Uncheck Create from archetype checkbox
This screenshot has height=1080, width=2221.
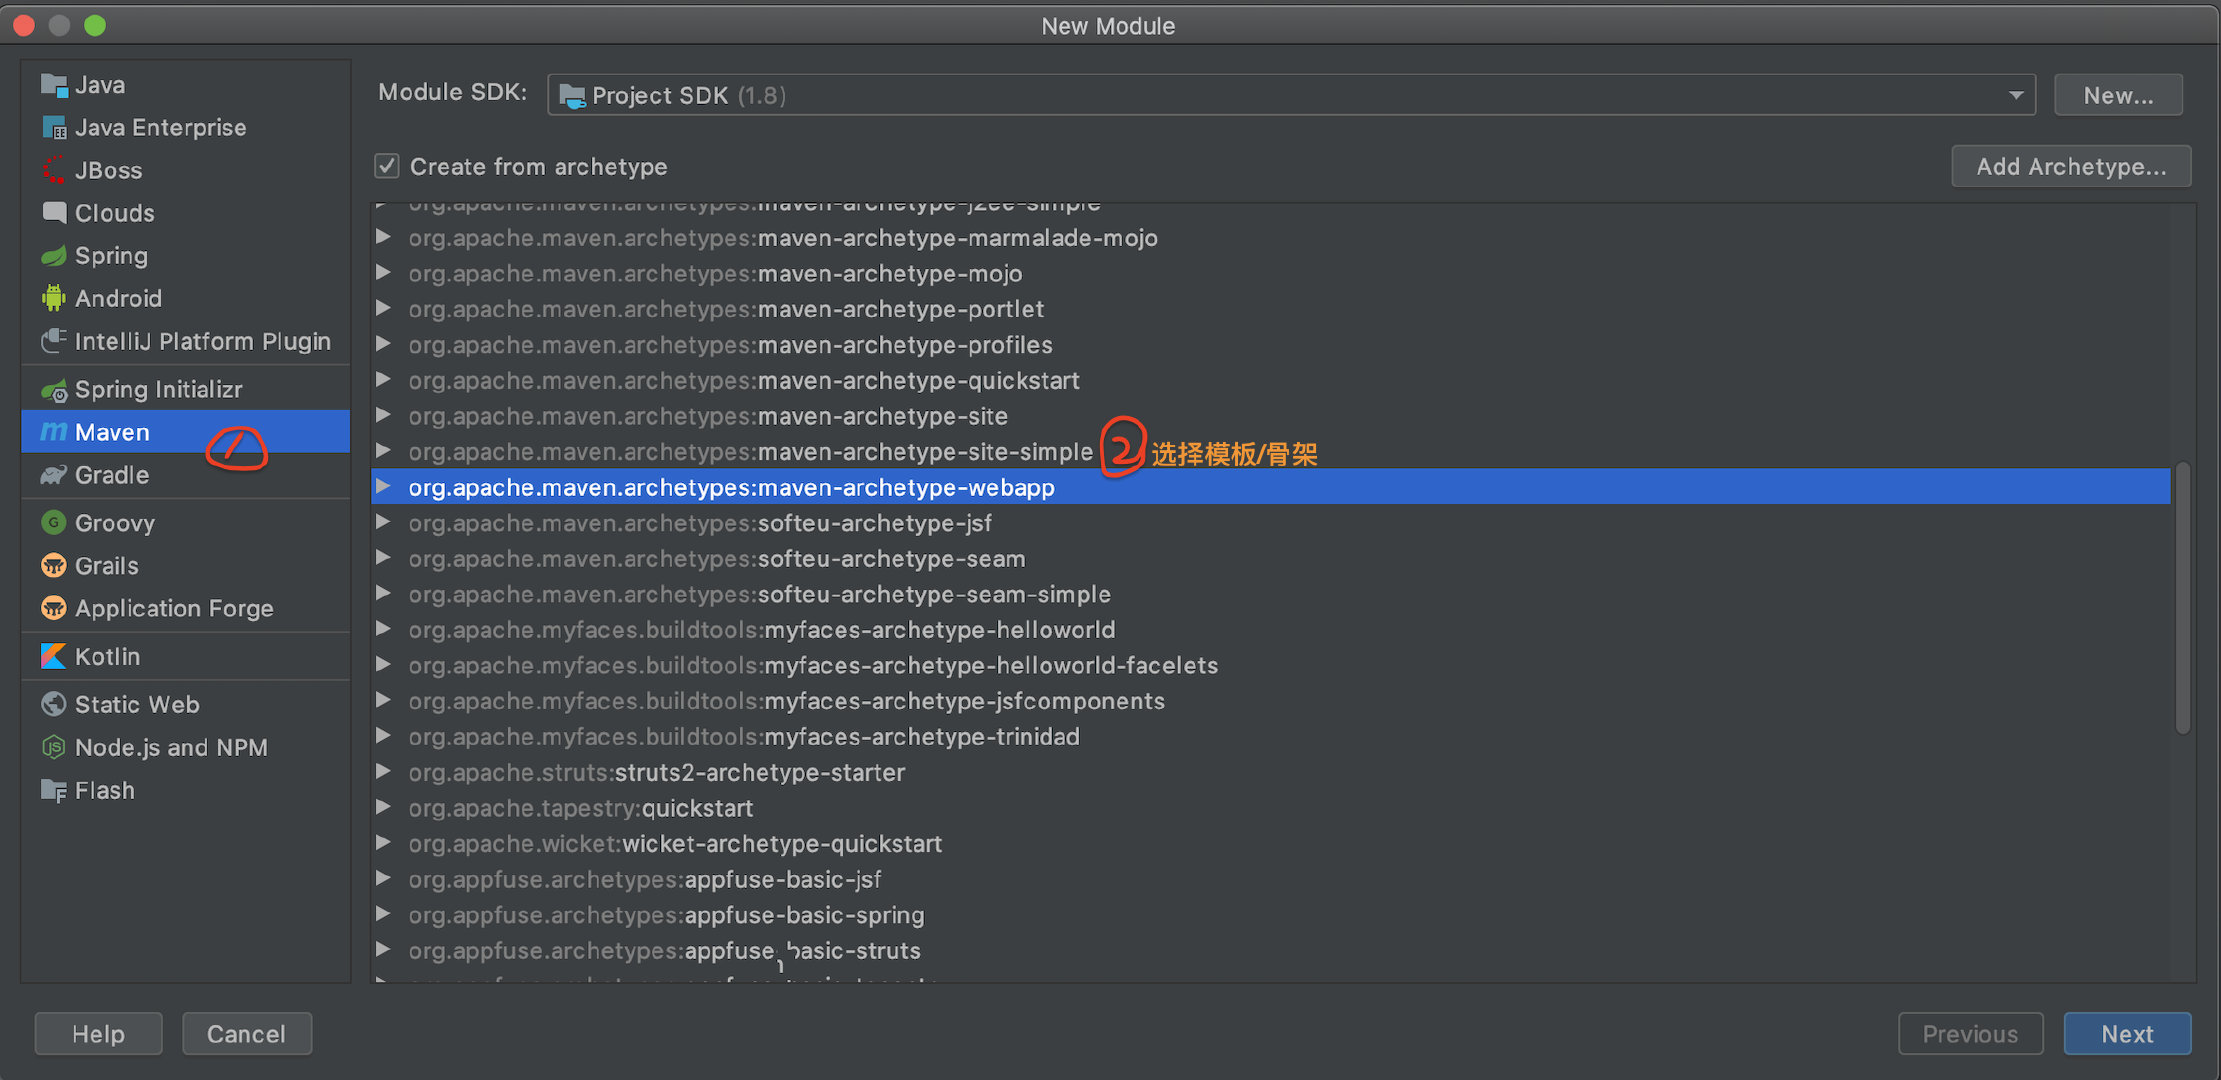tap(387, 166)
